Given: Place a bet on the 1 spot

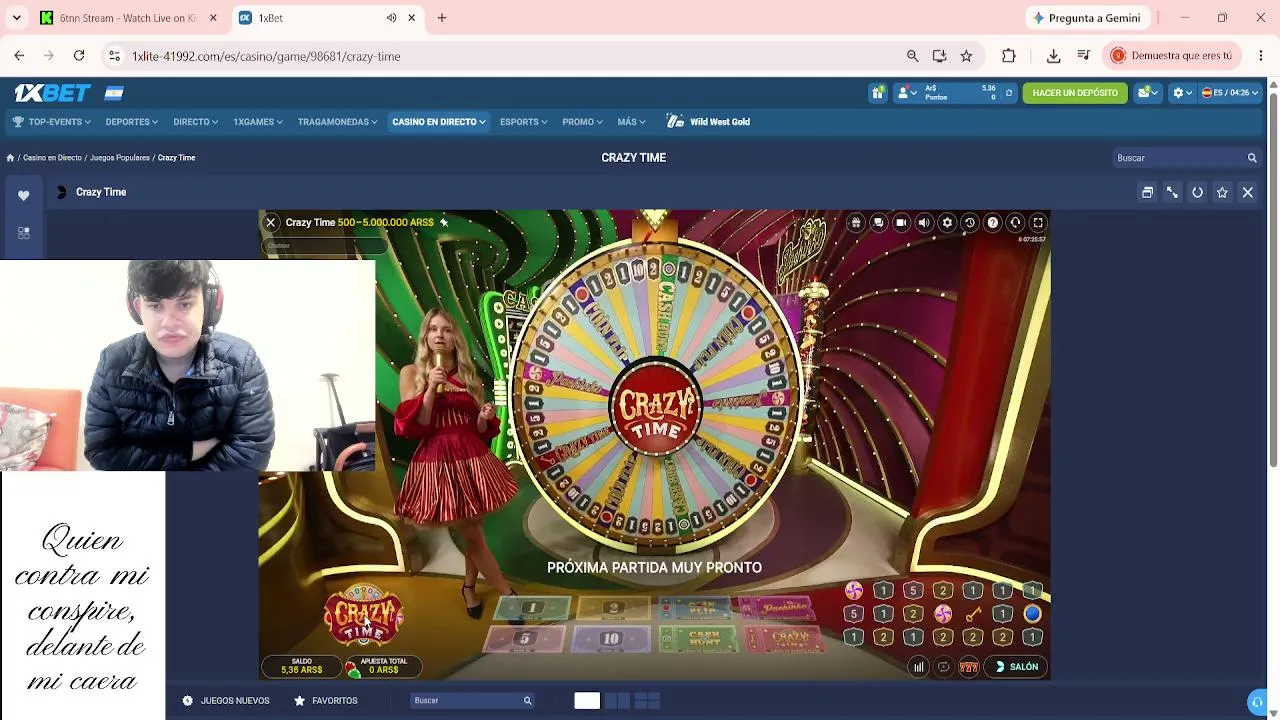Looking at the screenshot, I should (533, 608).
